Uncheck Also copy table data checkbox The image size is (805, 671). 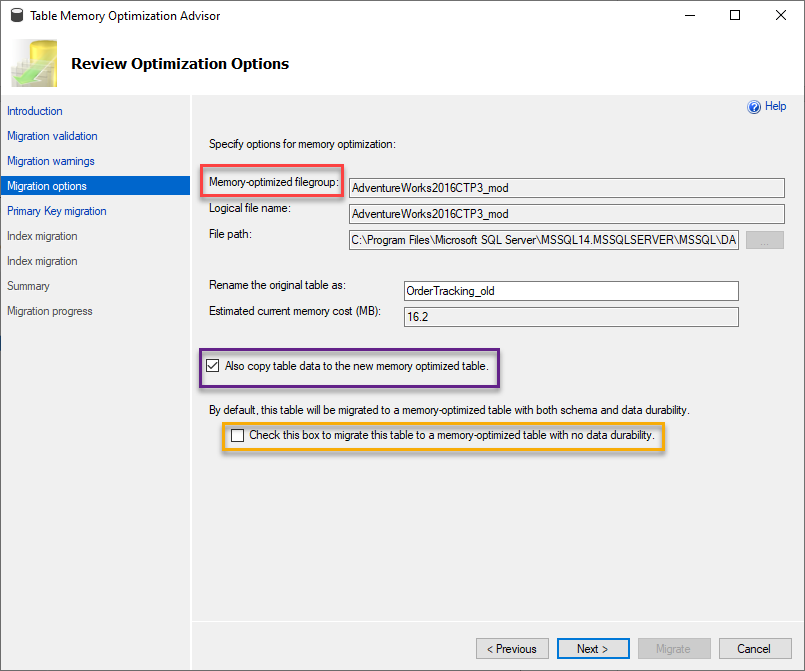pyautogui.click(x=213, y=366)
